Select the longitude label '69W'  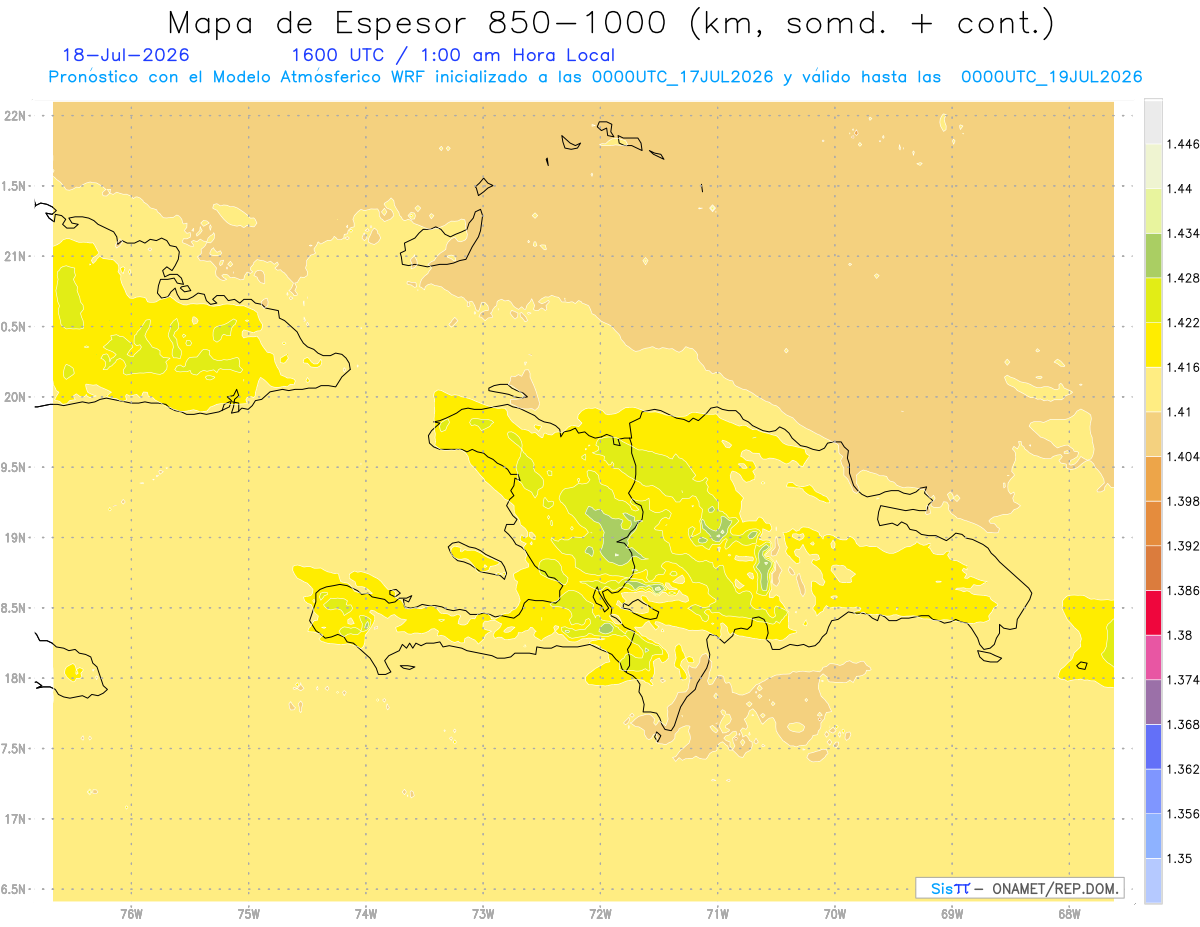point(952,914)
